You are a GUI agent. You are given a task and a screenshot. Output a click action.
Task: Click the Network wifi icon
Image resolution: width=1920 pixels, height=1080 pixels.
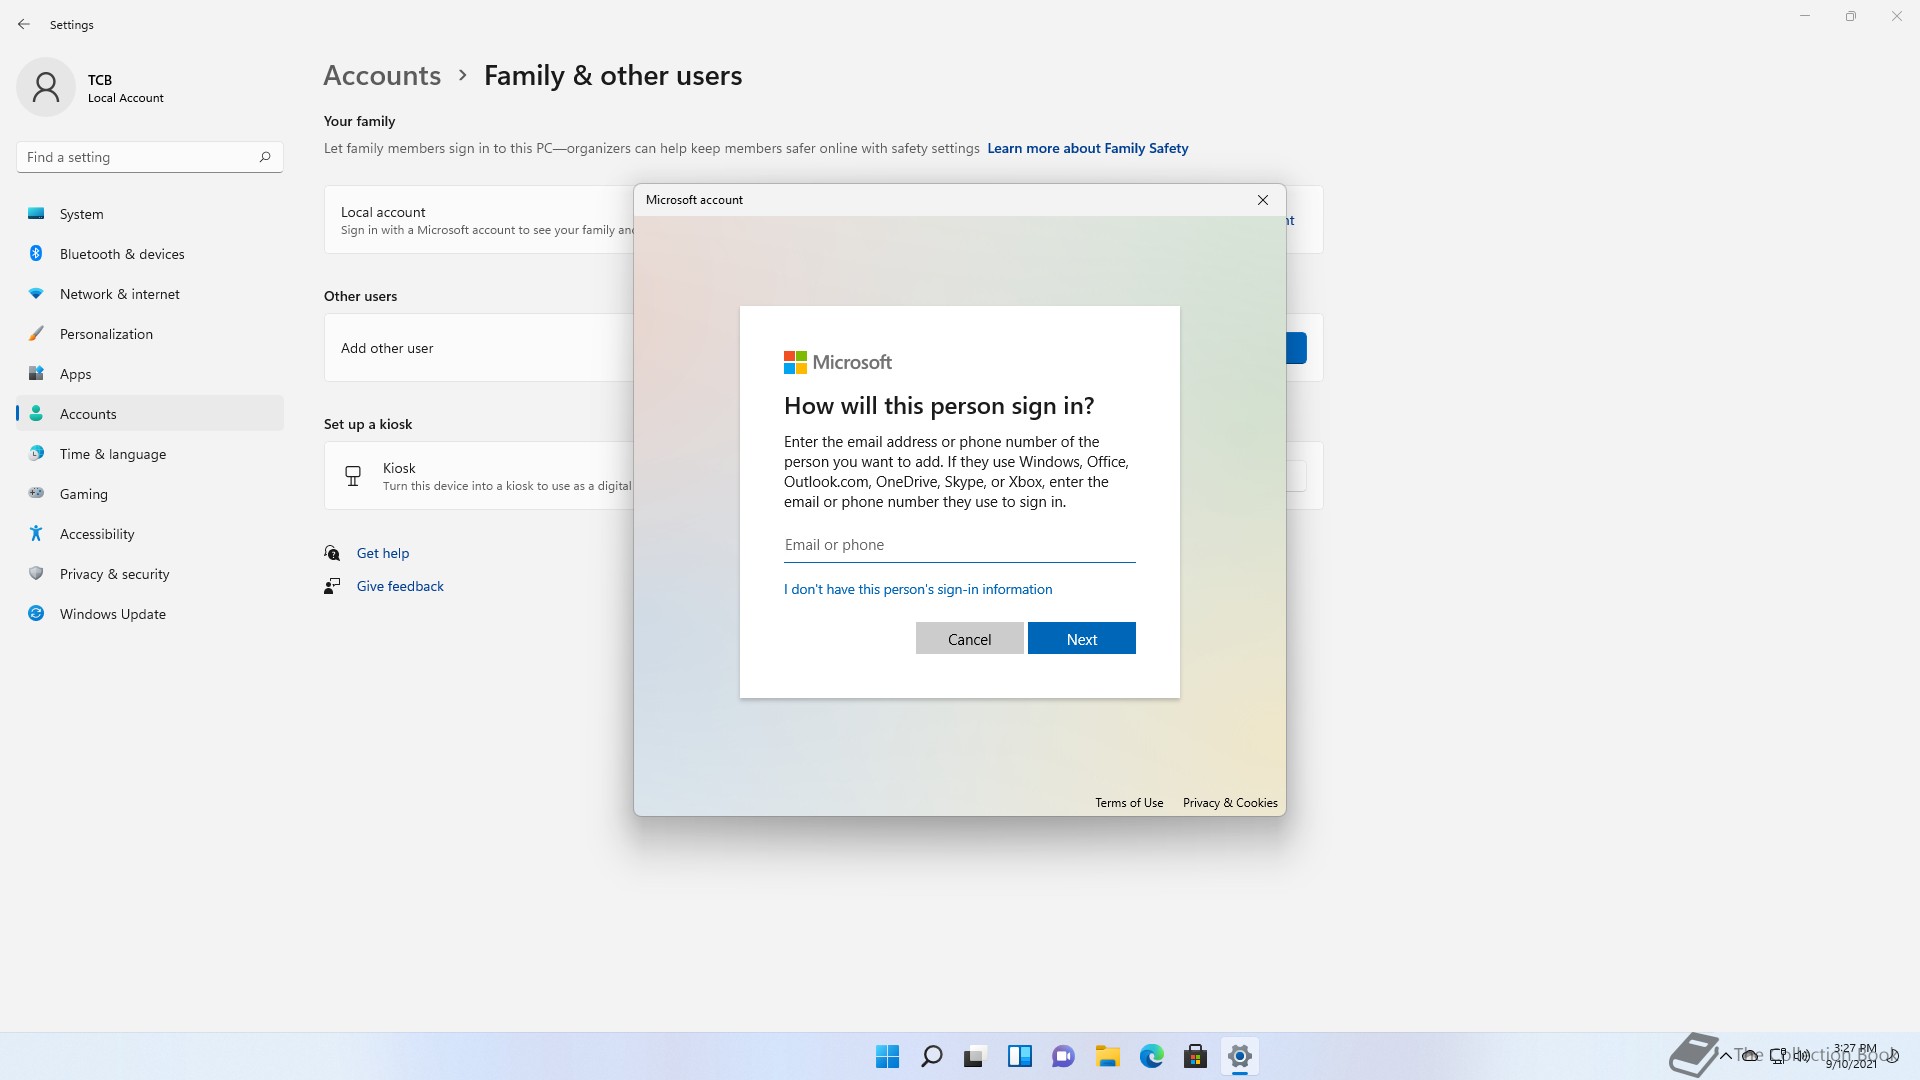coord(36,293)
